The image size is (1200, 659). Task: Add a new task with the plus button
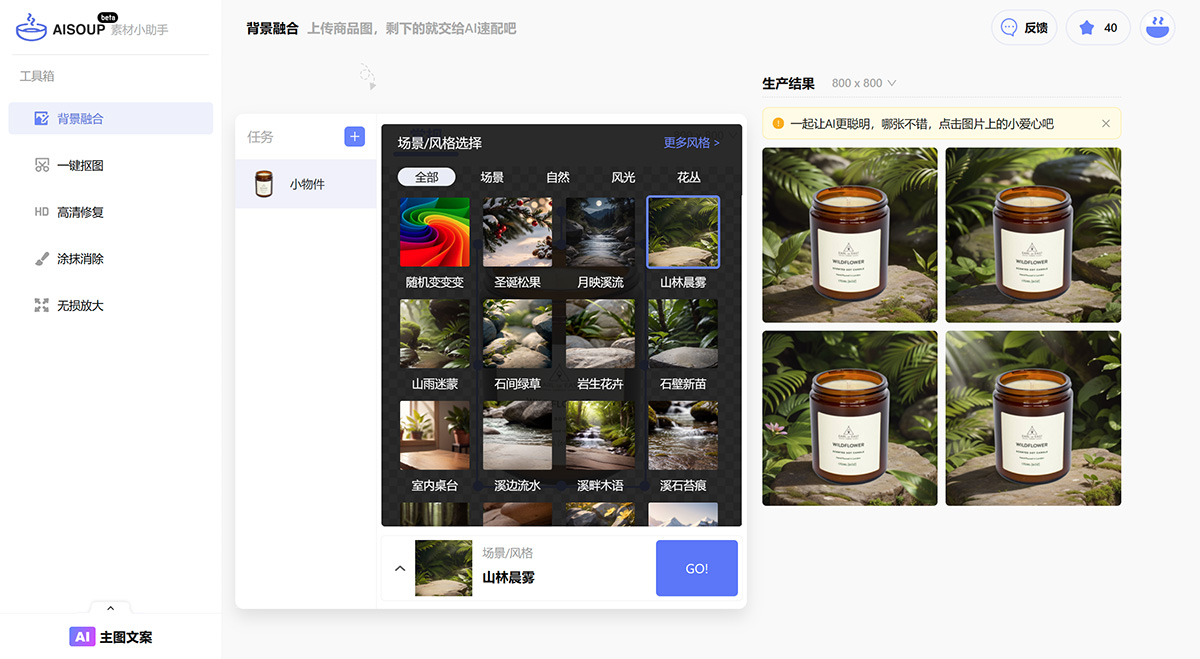(354, 136)
